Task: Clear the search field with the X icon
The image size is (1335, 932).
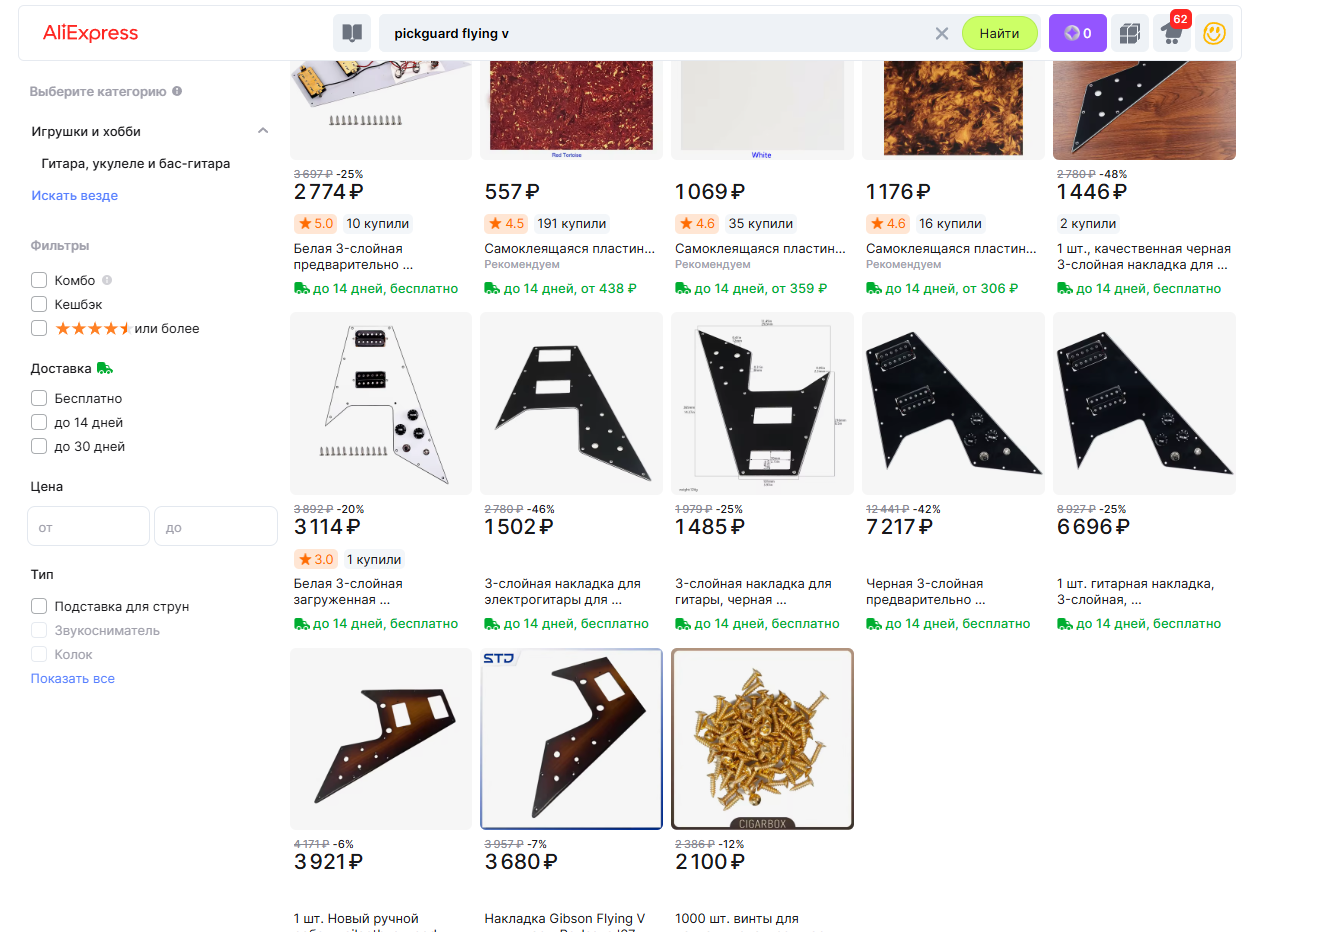Action: 941,34
